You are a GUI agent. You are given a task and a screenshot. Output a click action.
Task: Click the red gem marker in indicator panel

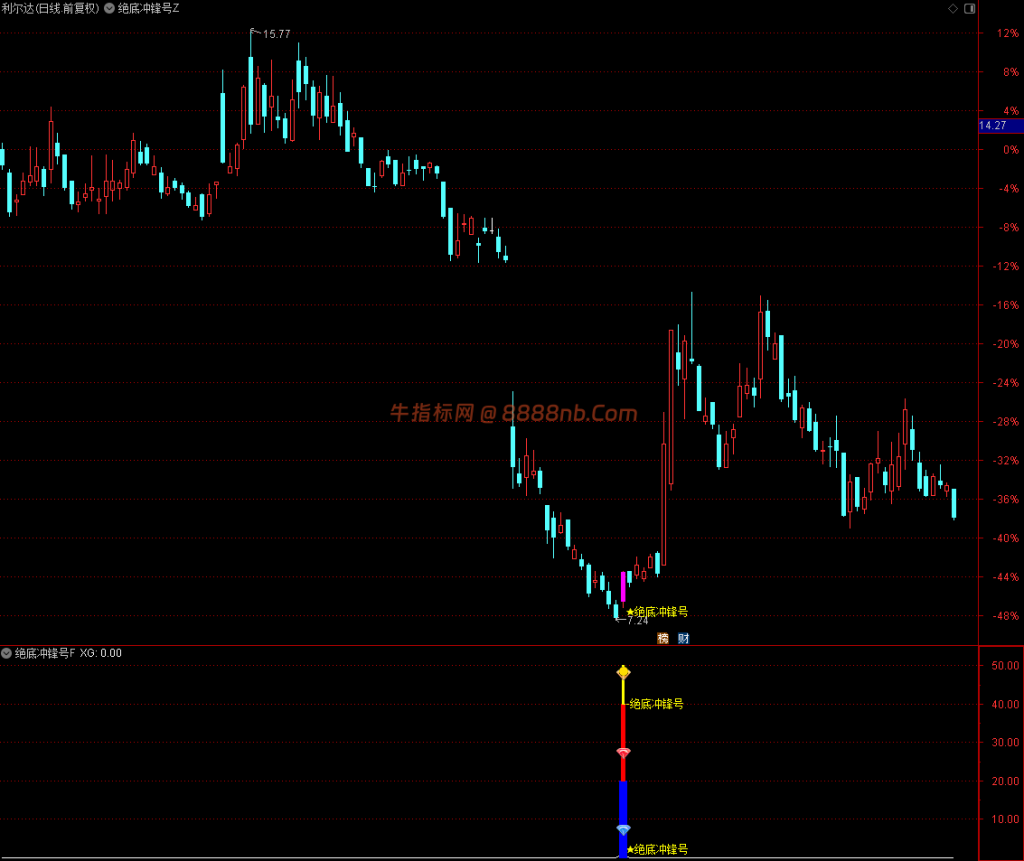tap(624, 753)
